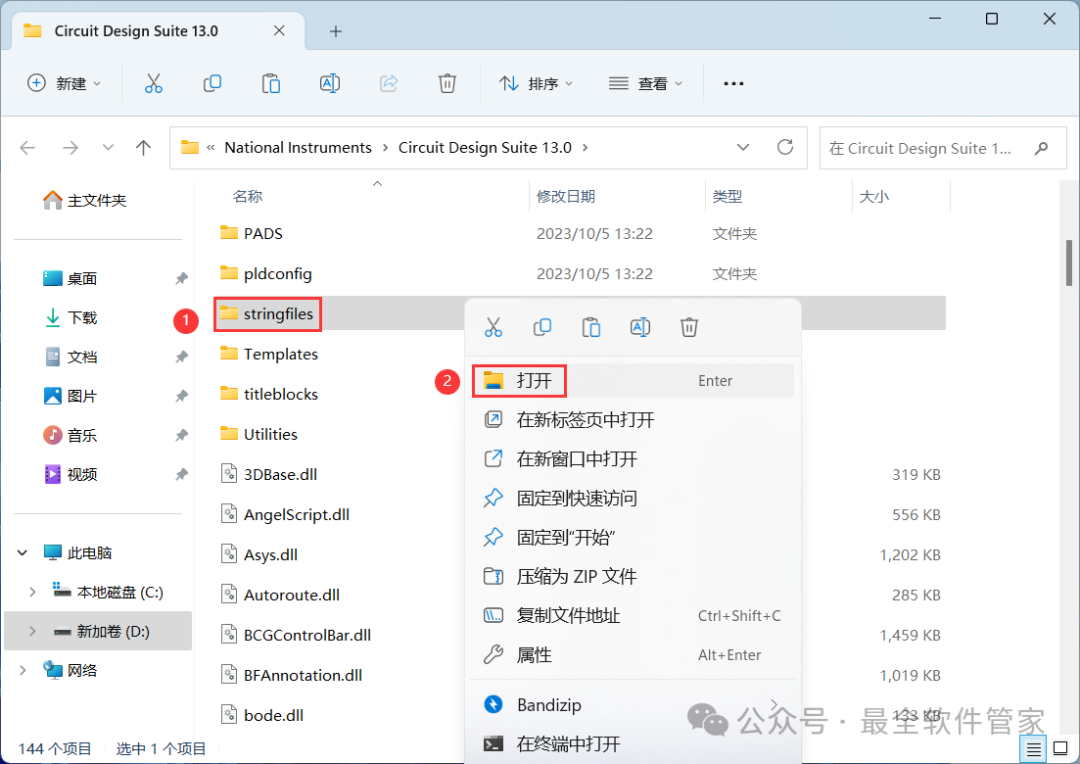This screenshot has width=1080, height=764.
Task: Choose 在新标签页中打开
Action: 632,420
